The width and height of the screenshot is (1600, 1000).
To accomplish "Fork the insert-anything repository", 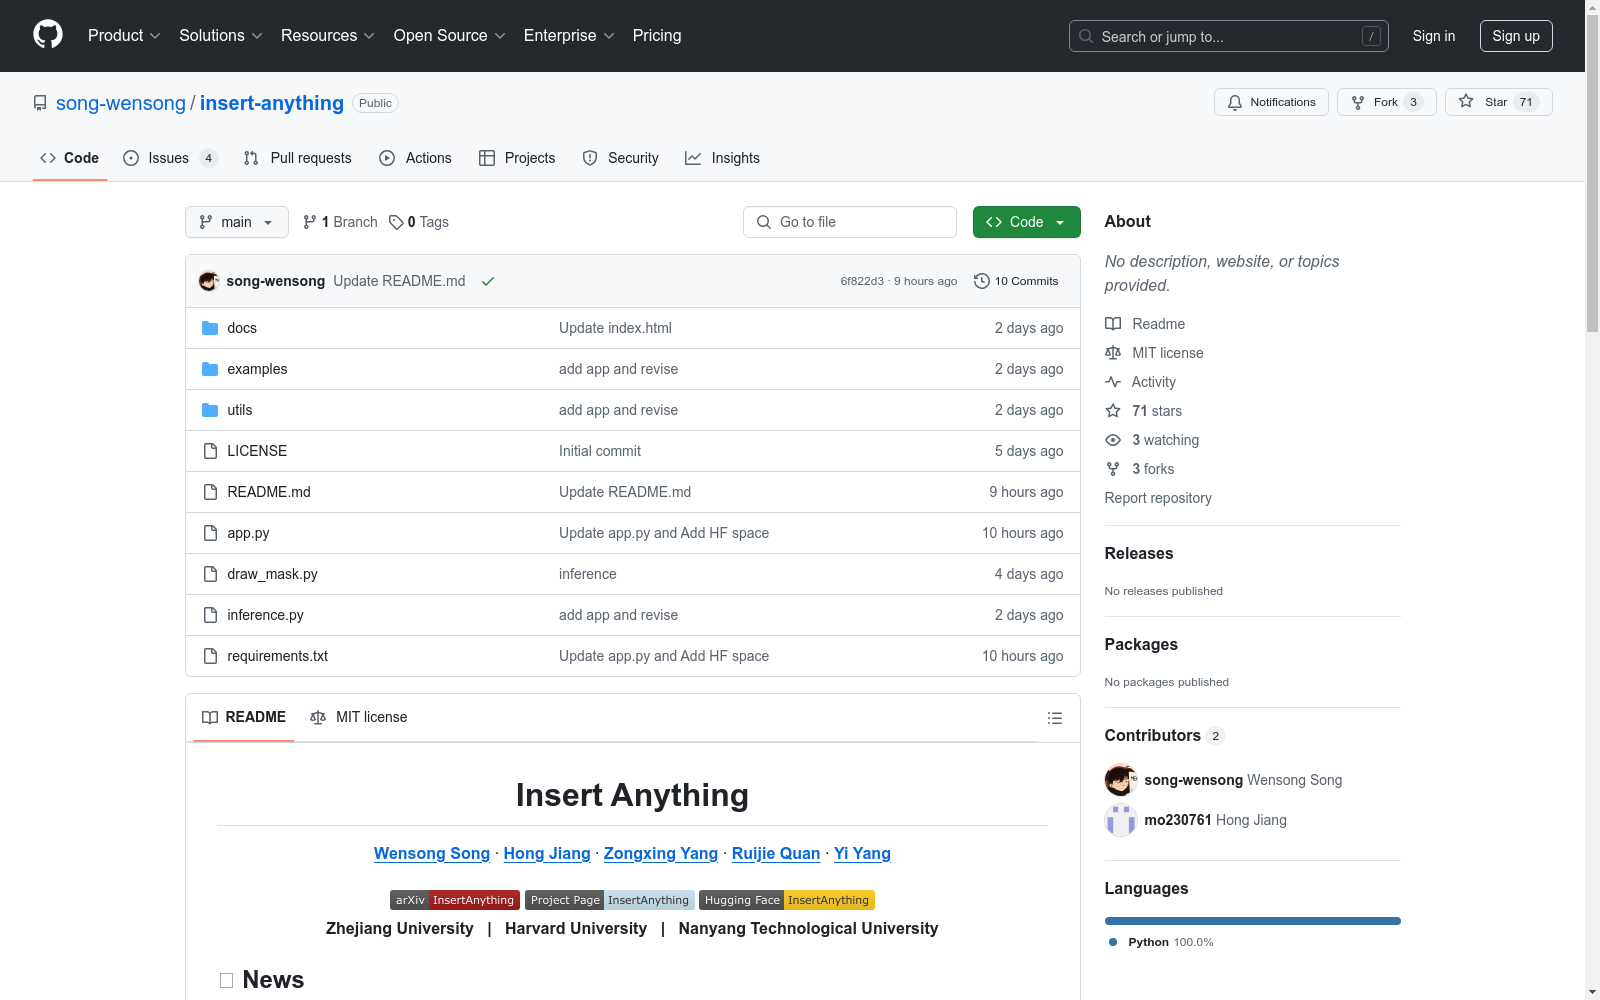I will tap(1386, 102).
